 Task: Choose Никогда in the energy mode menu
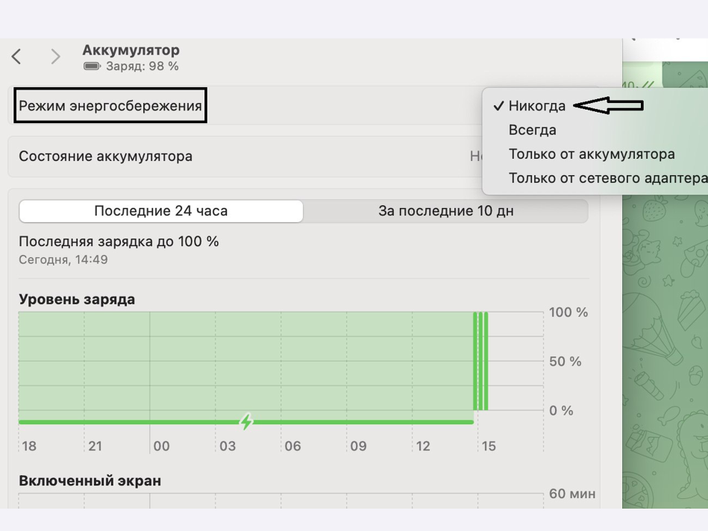coord(537,106)
